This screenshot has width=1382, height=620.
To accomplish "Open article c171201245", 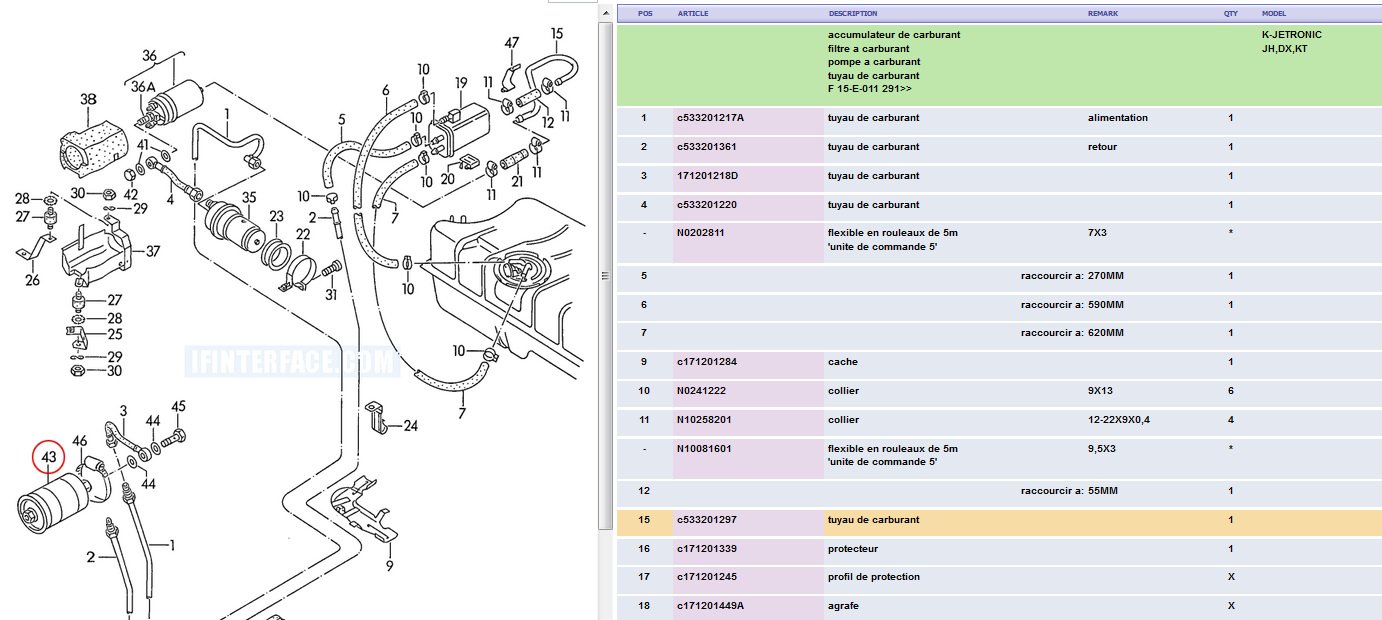I will pyautogui.click(x=707, y=577).
